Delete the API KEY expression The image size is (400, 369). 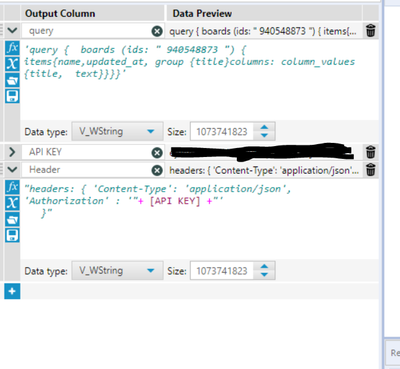[371, 152]
